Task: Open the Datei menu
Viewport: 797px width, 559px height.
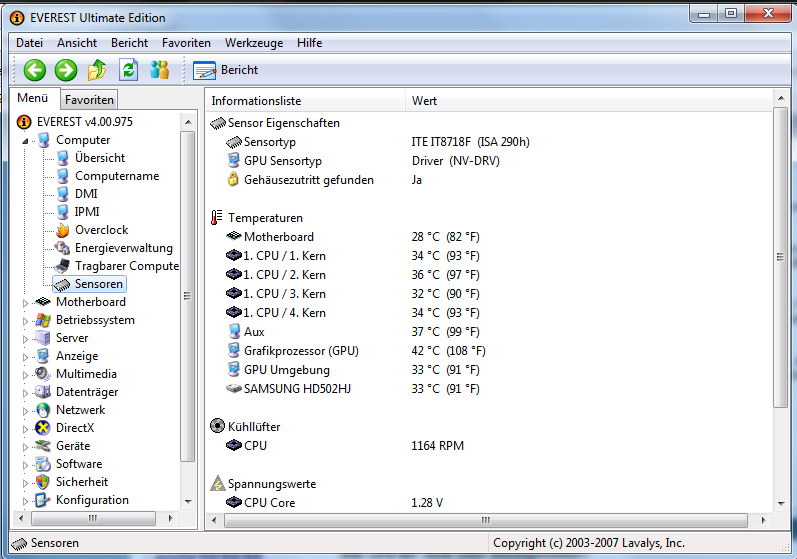Action: pyautogui.click(x=29, y=43)
